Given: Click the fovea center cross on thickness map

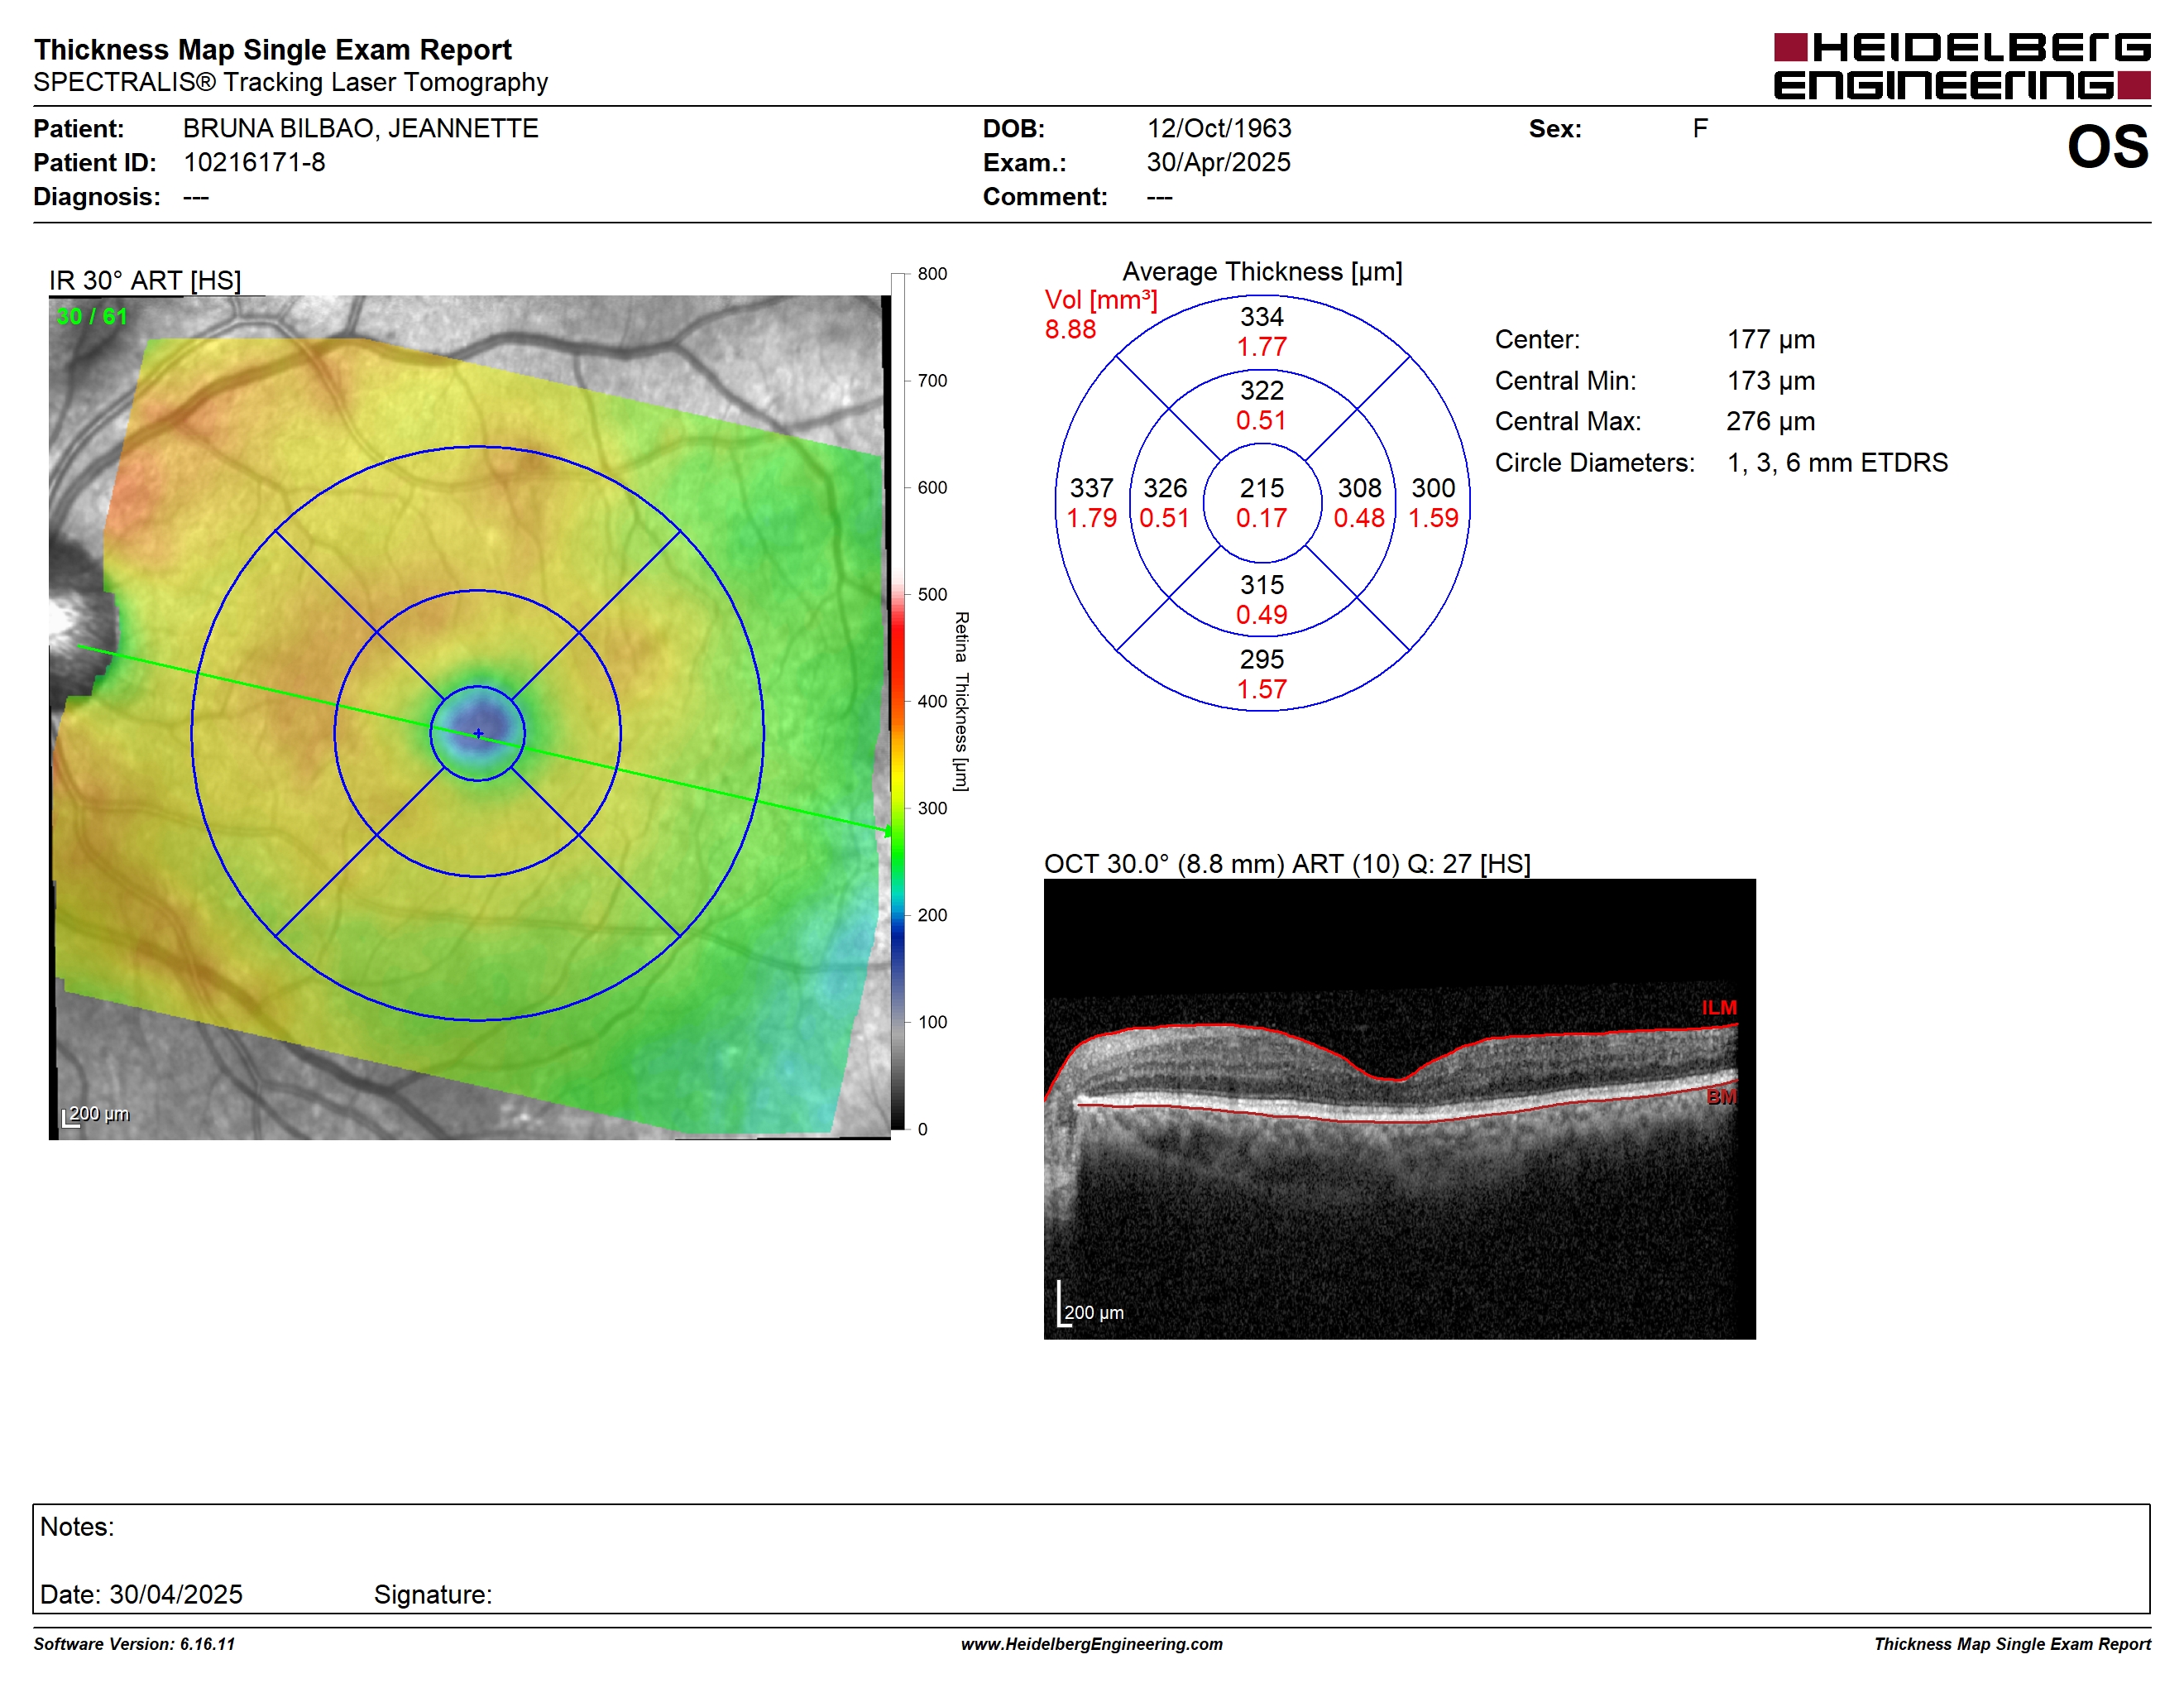Looking at the screenshot, I should (478, 734).
